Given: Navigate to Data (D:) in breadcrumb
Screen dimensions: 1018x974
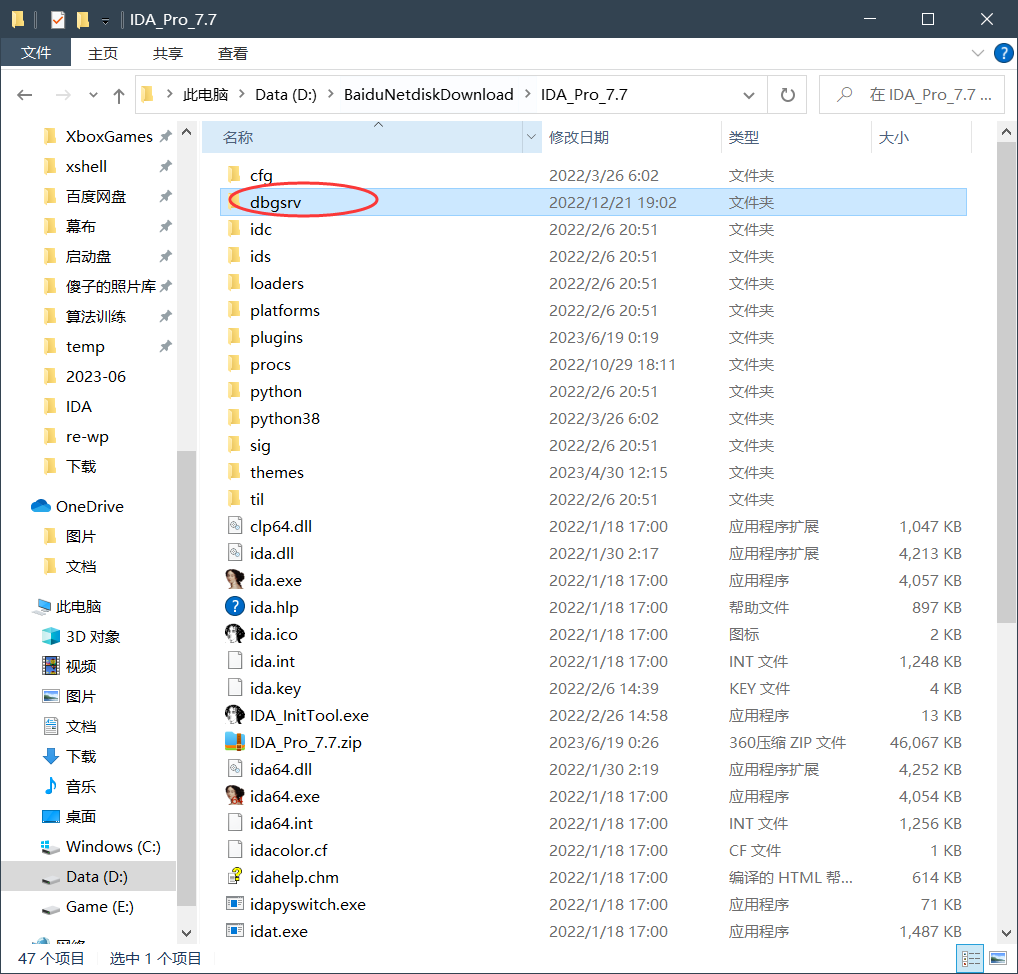Looking at the screenshot, I should tap(286, 95).
